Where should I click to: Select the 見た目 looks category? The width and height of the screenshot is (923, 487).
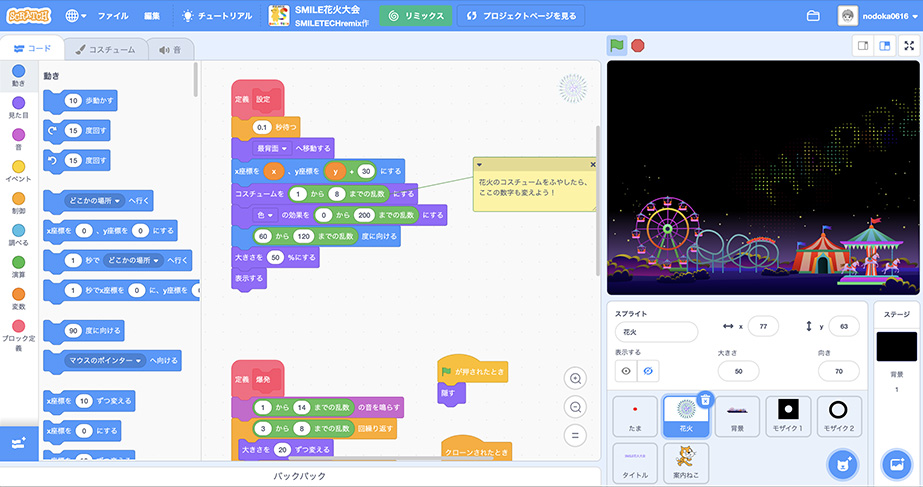click(x=19, y=108)
